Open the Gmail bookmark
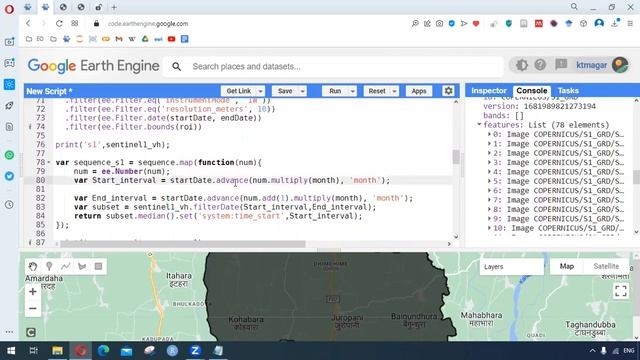 pos(119,39)
